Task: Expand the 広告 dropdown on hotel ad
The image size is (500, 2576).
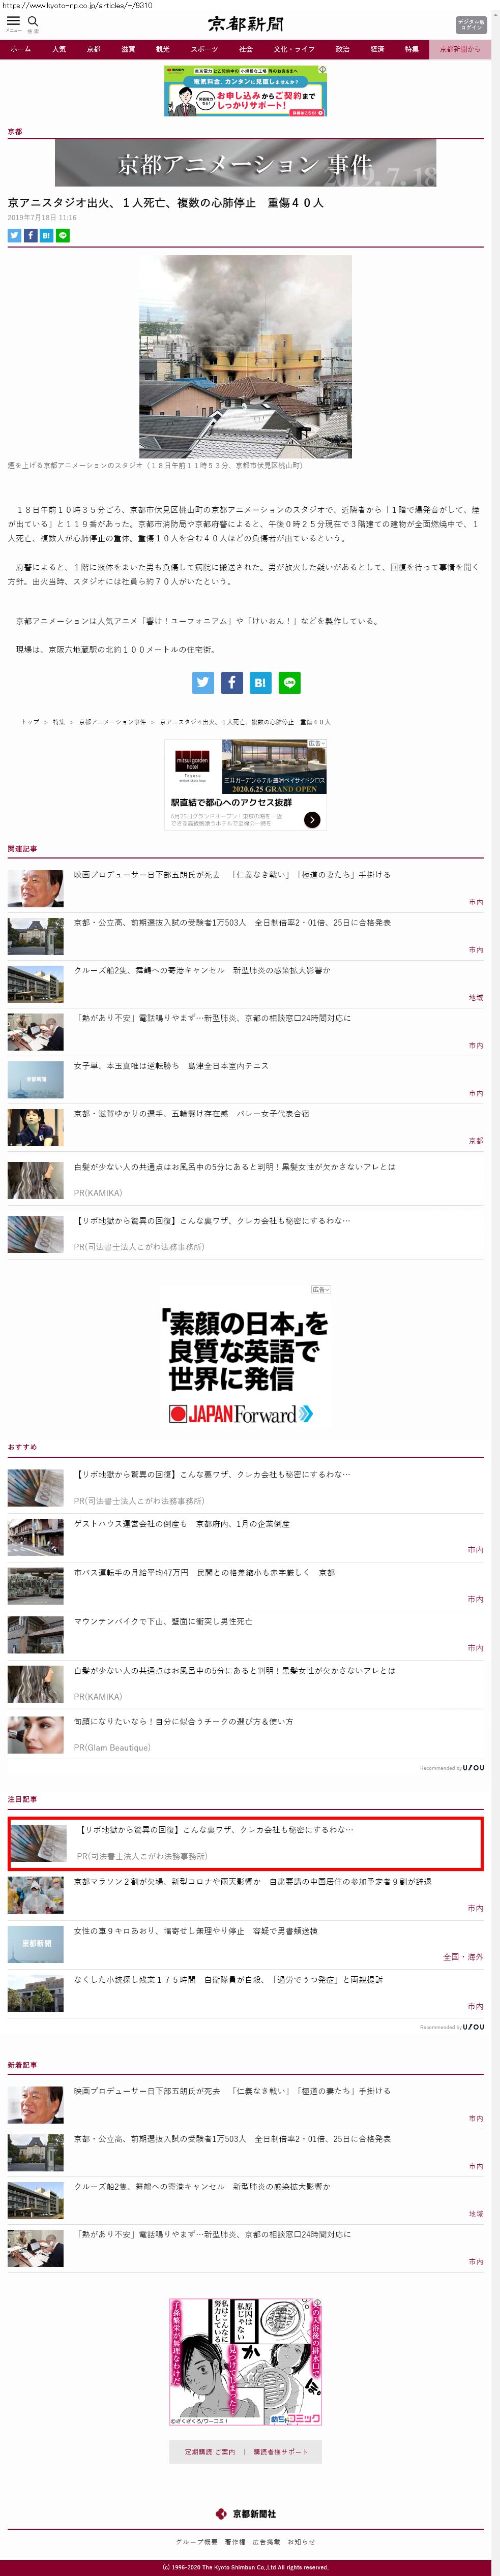Action: pyautogui.click(x=316, y=743)
